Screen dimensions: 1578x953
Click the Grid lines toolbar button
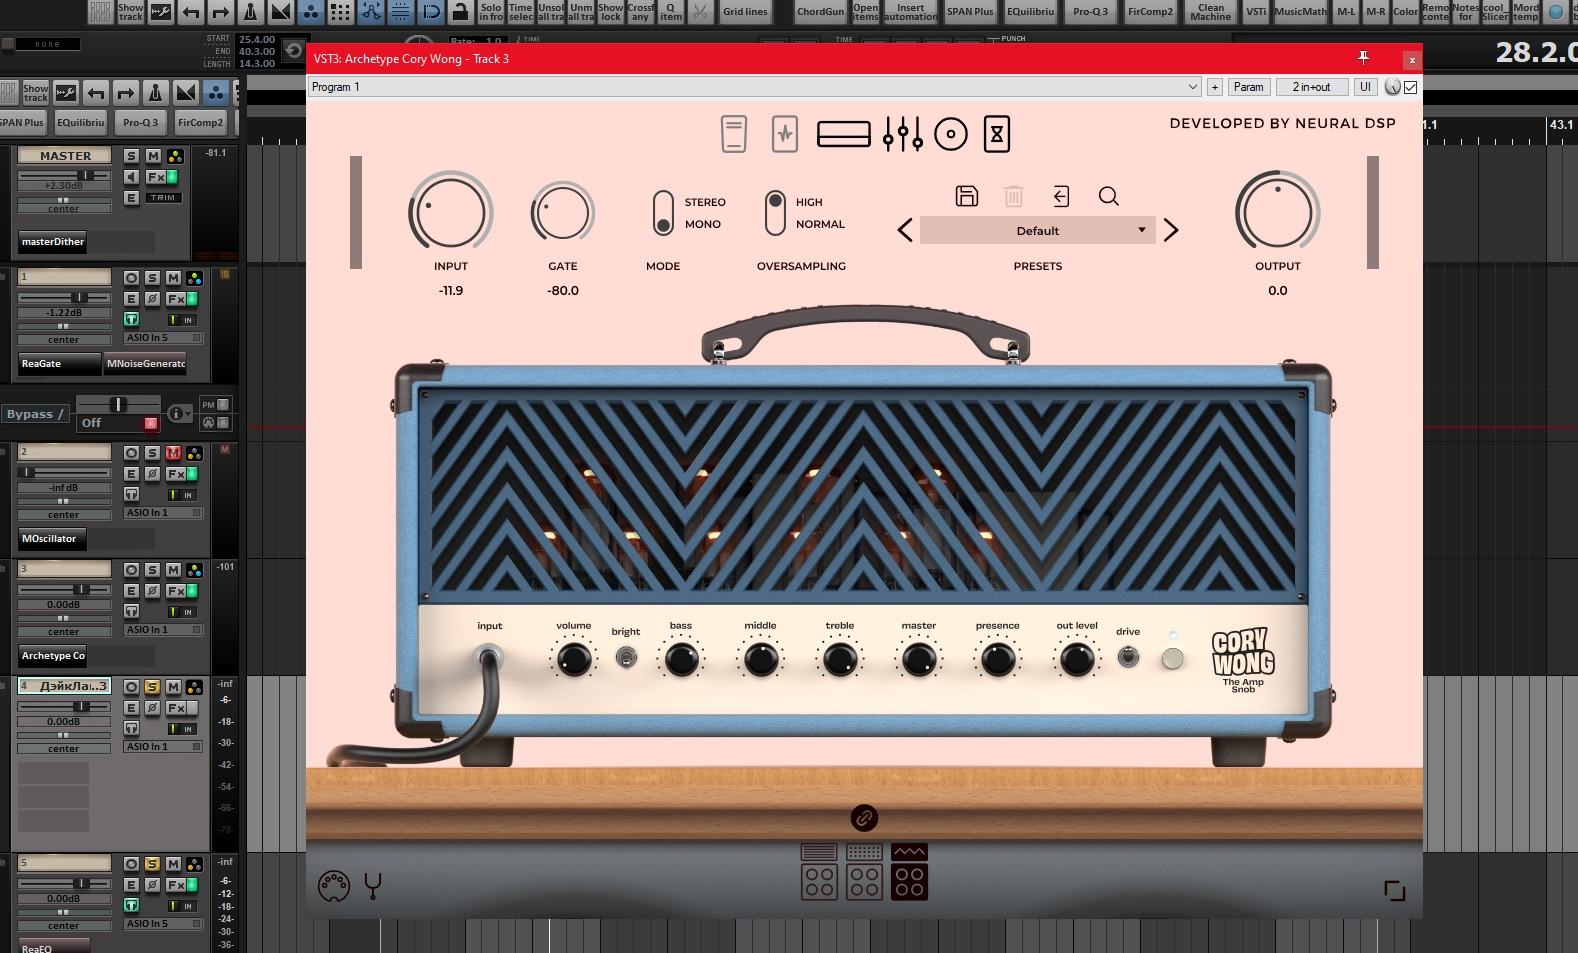click(745, 12)
